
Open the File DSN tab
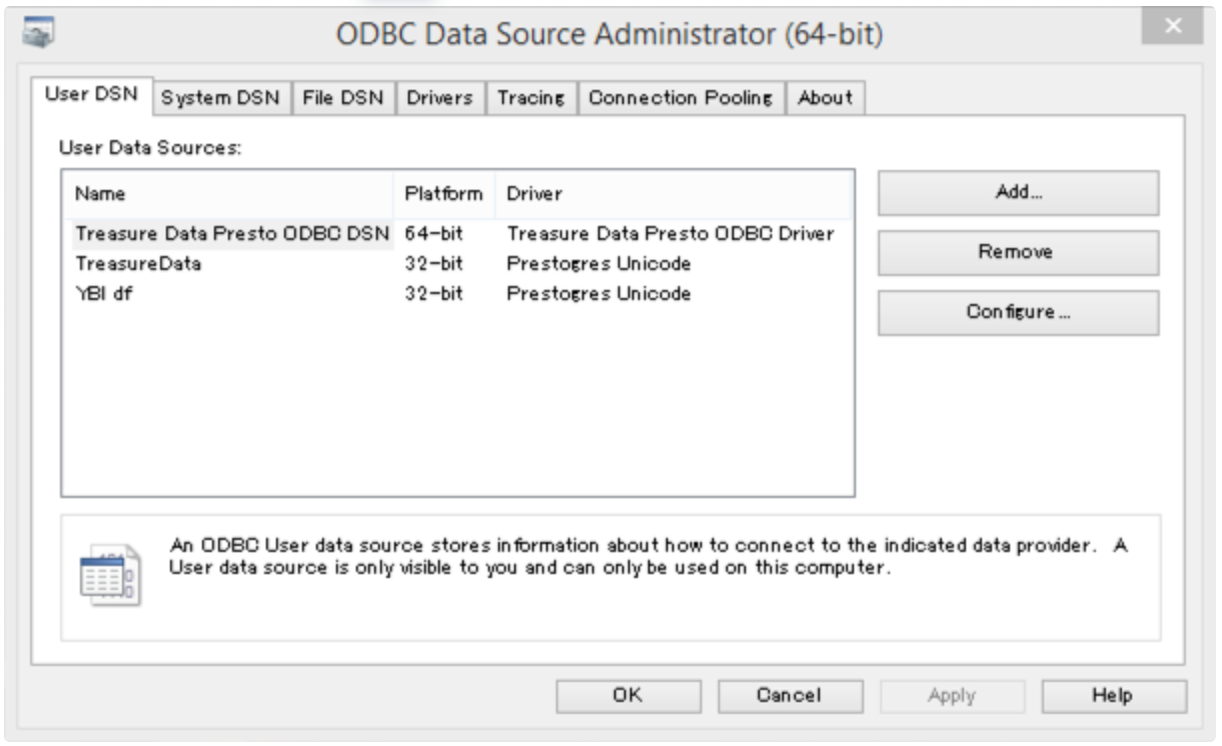[343, 98]
